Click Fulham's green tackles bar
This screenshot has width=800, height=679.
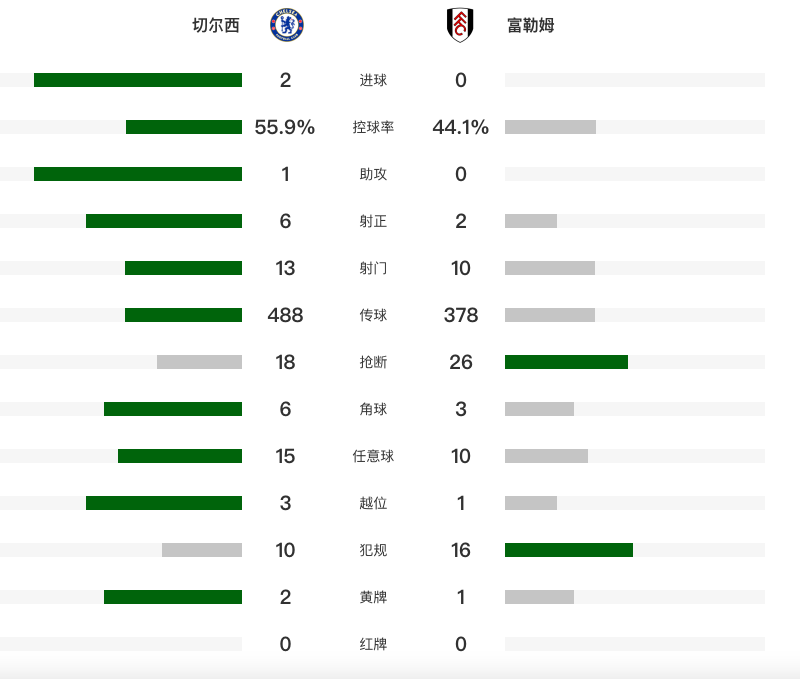[x=566, y=362]
